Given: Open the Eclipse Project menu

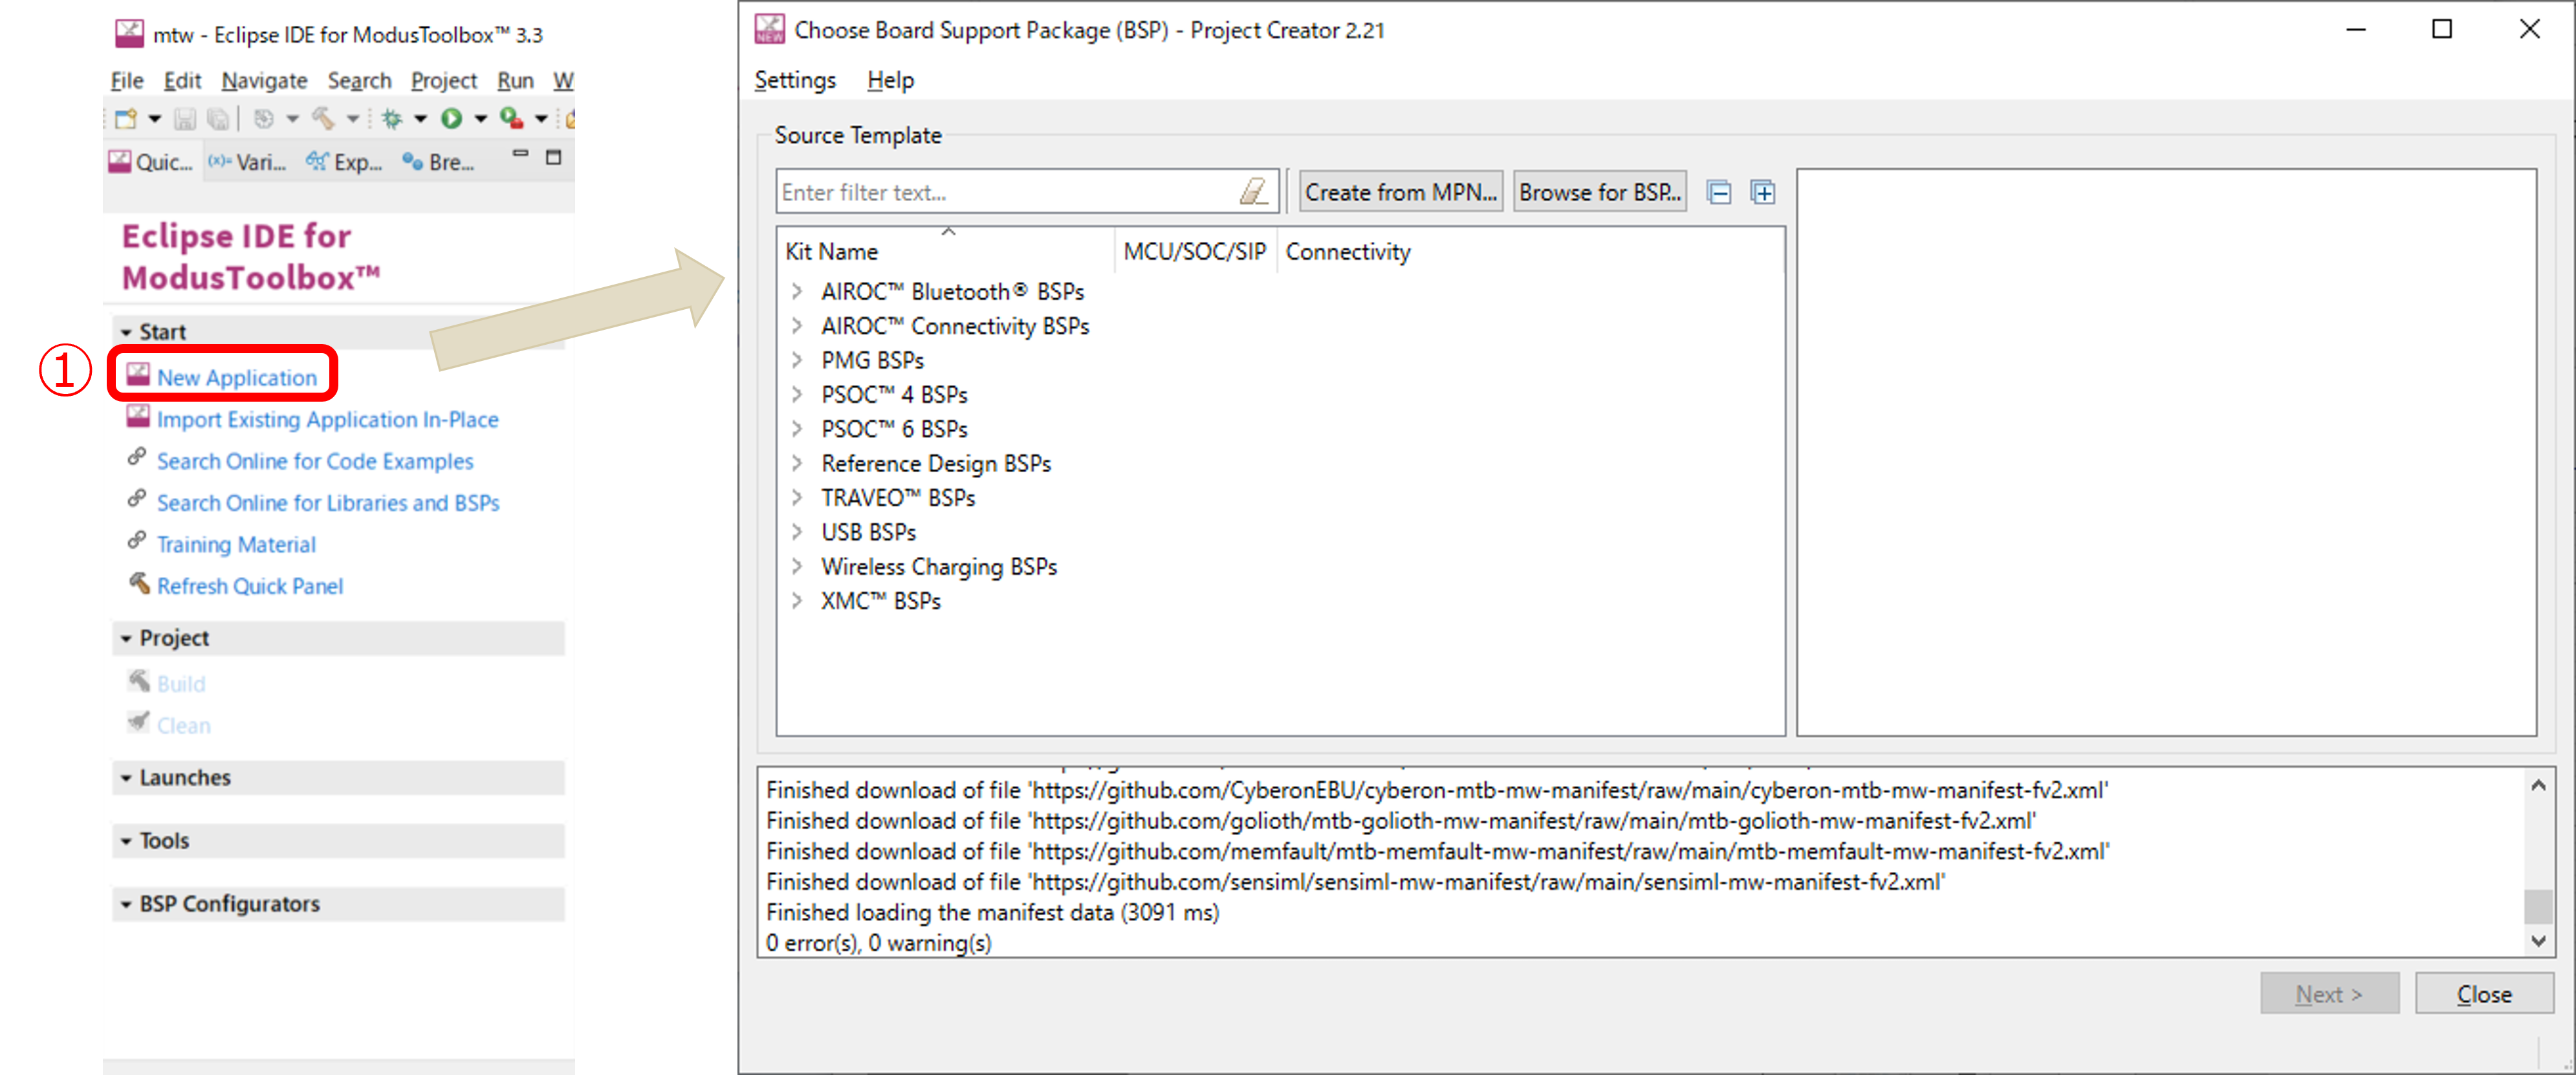Looking at the screenshot, I should pyautogui.click(x=444, y=80).
